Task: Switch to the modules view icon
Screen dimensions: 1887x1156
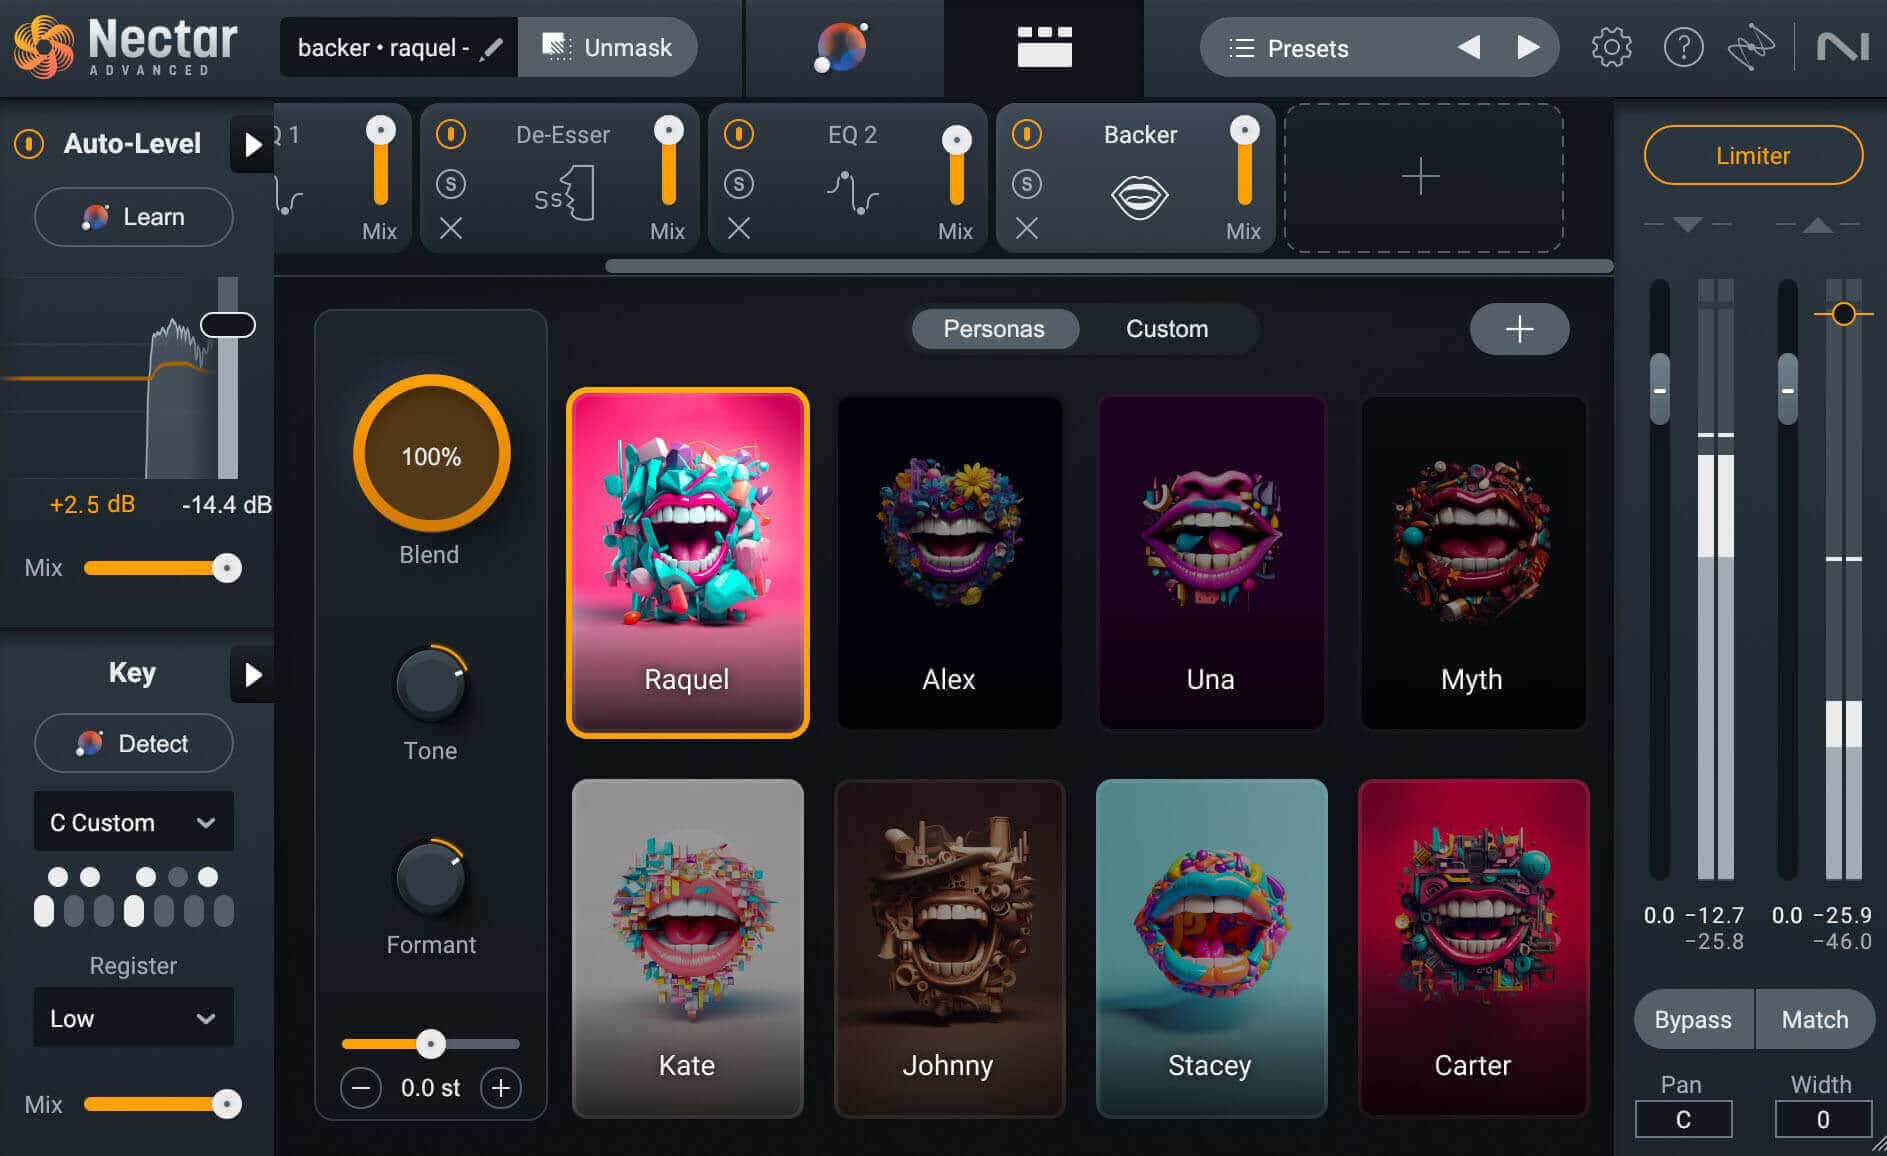Action: 1044,47
